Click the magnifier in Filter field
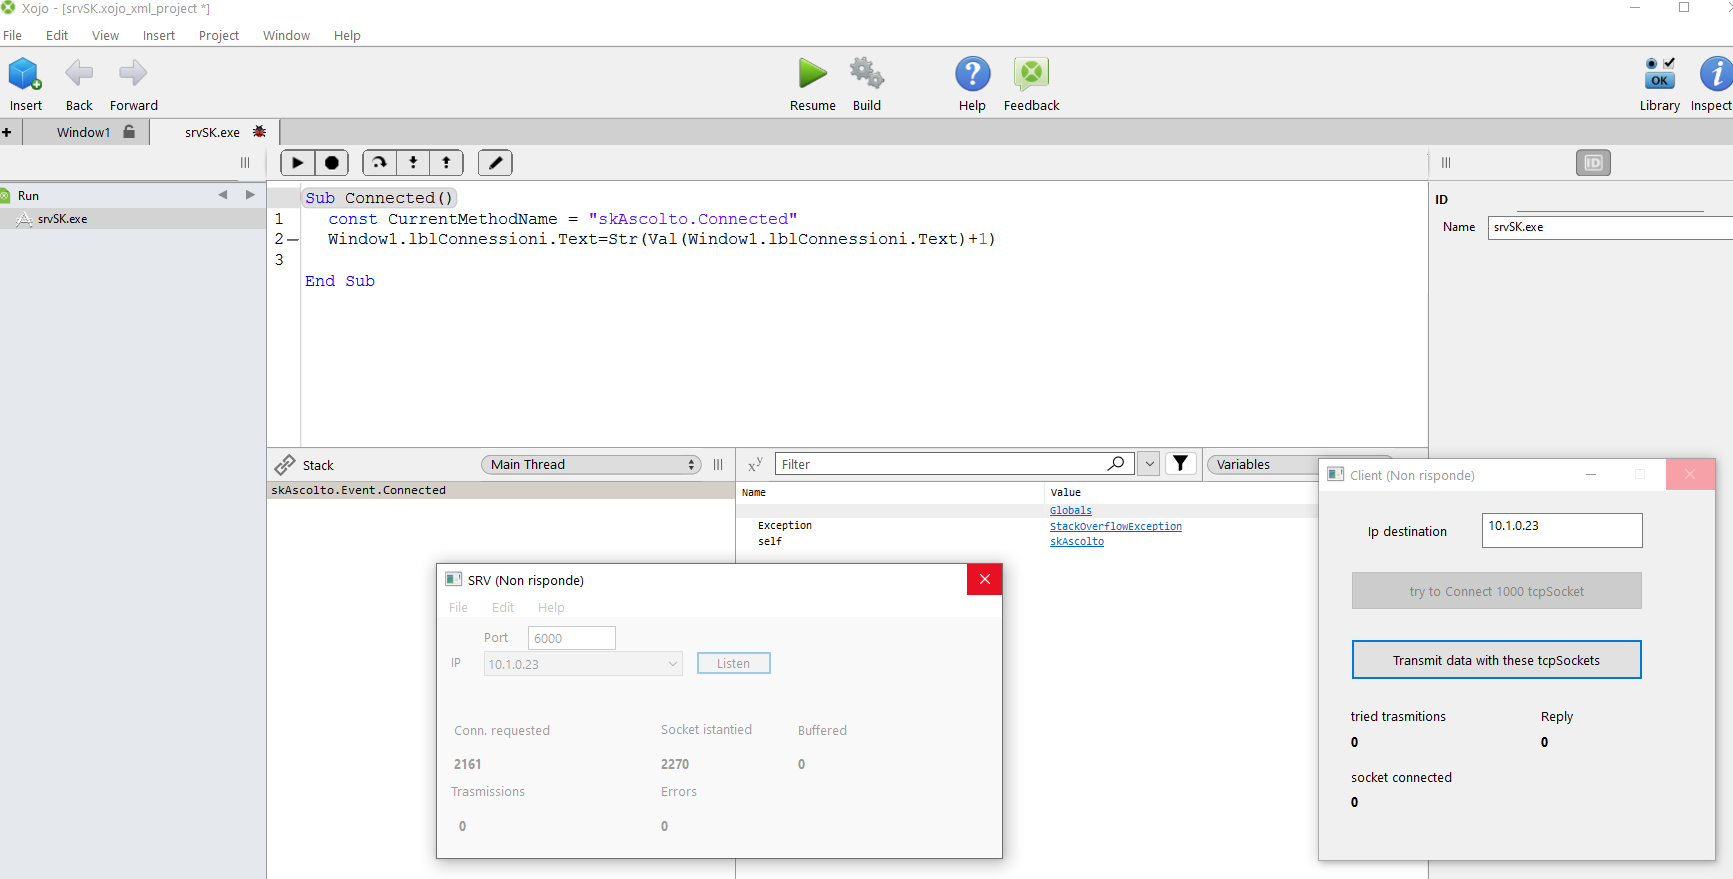The height and width of the screenshot is (879, 1733). (x=1116, y=463)
